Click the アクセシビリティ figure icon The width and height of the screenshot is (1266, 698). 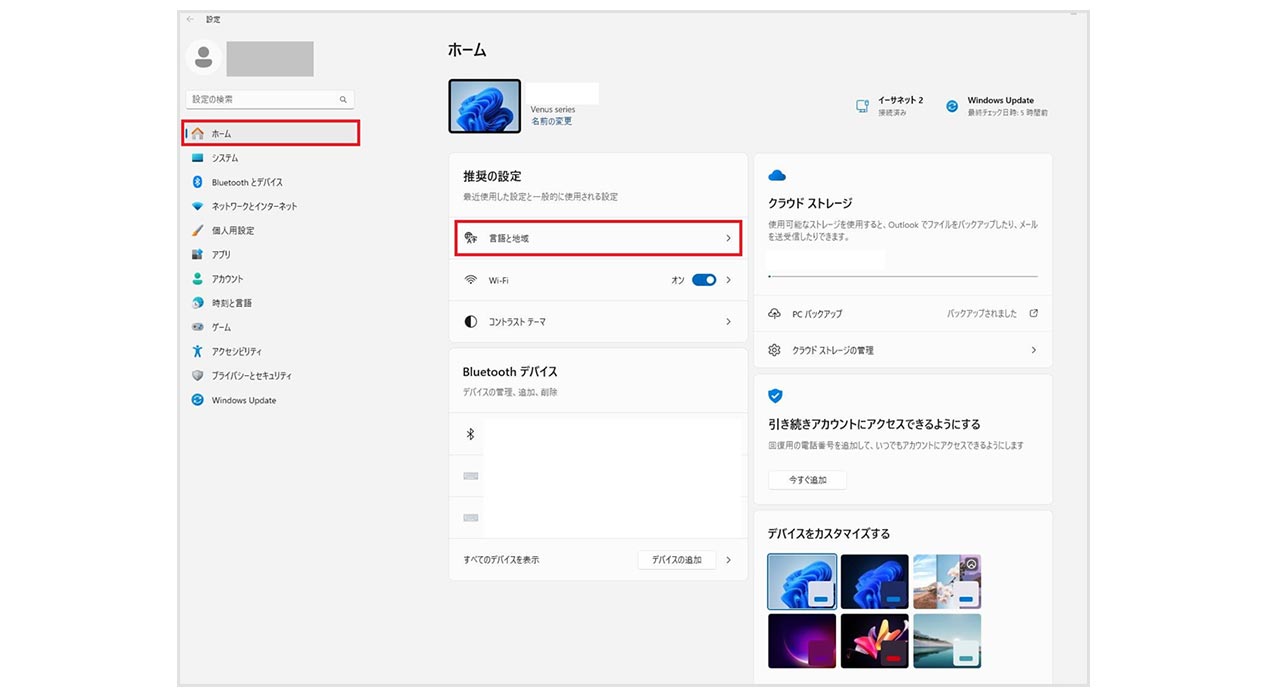(x=198, y=351)
